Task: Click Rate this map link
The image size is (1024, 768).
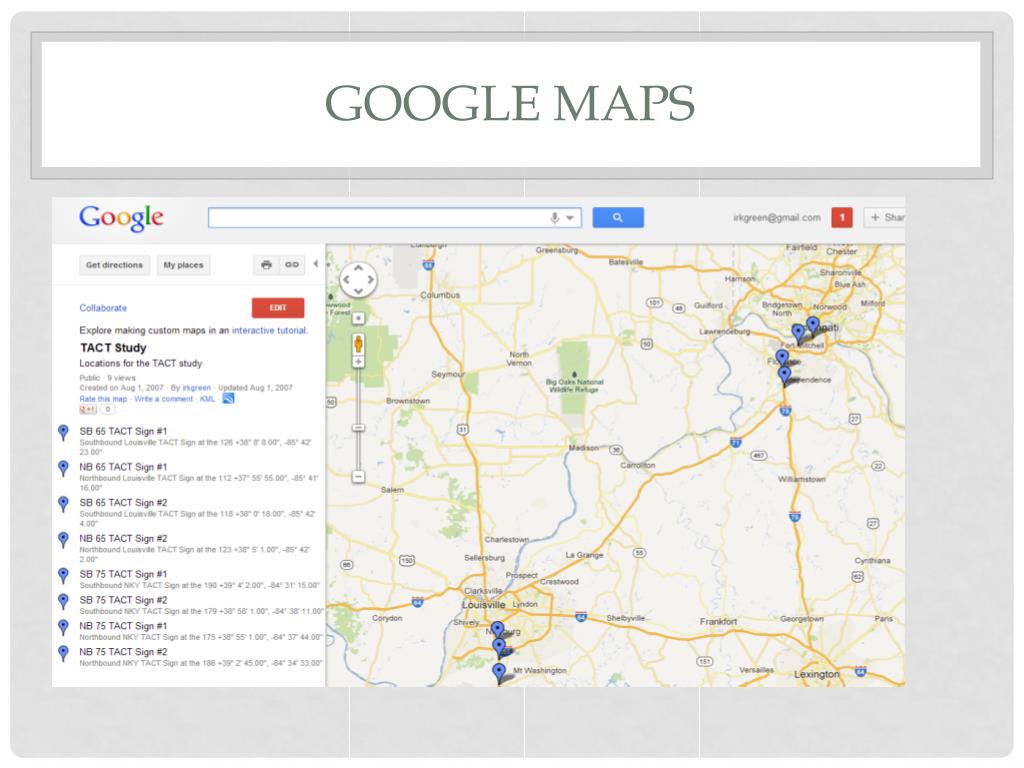Action: [x=103, y=398]
